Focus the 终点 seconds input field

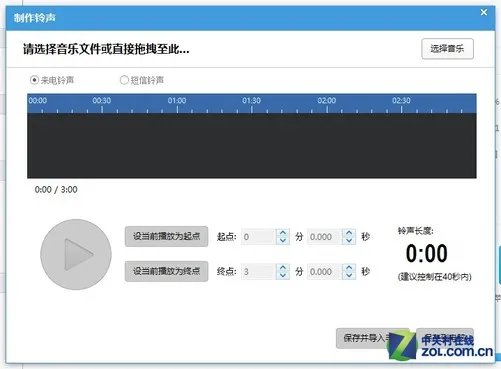(325, 272)
